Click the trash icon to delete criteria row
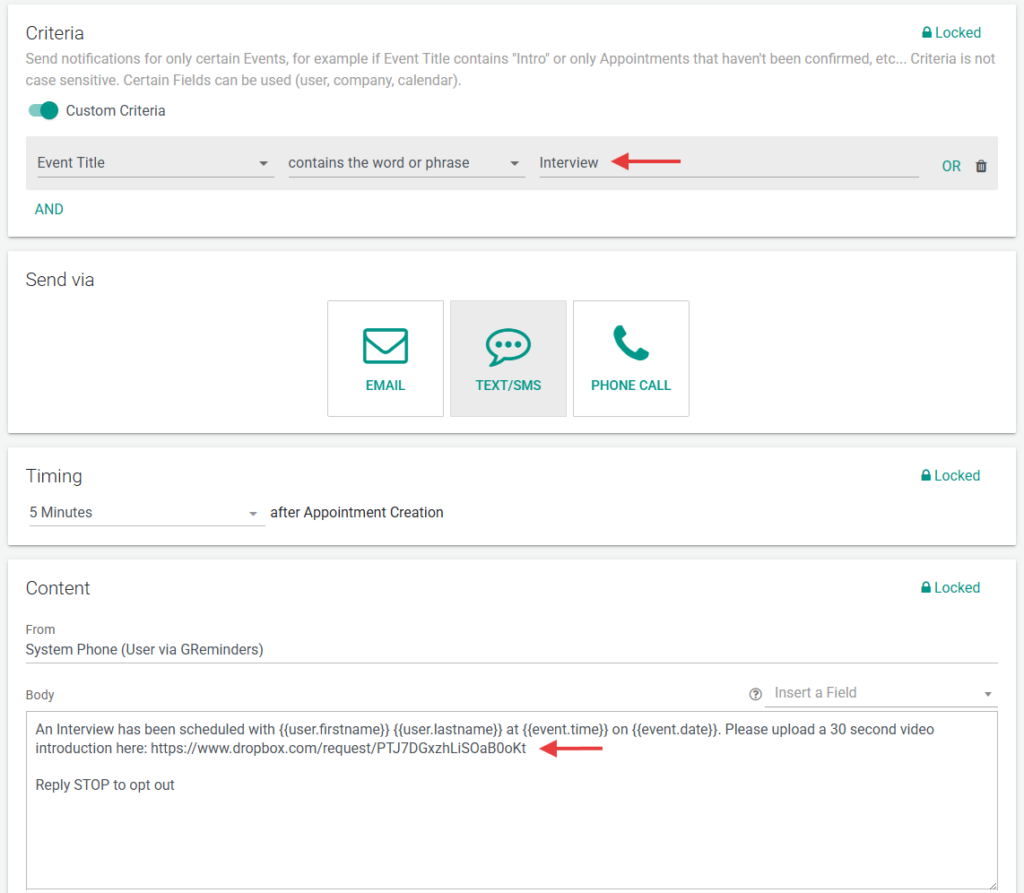 (981, 166)
